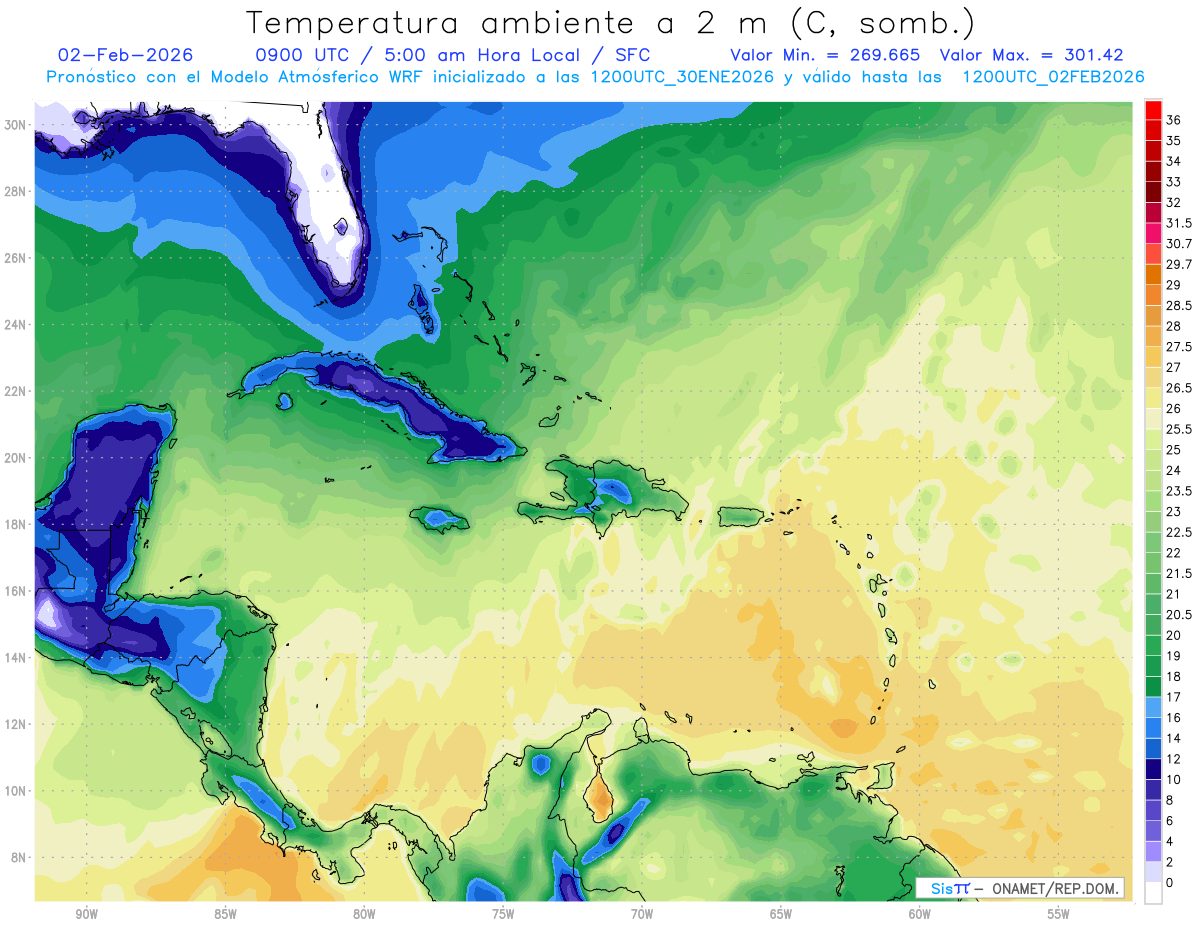Click the '14N' latitude axis label
This screenshot has width=1200, height=927.
pyautogui.click(x=15, y=658)
